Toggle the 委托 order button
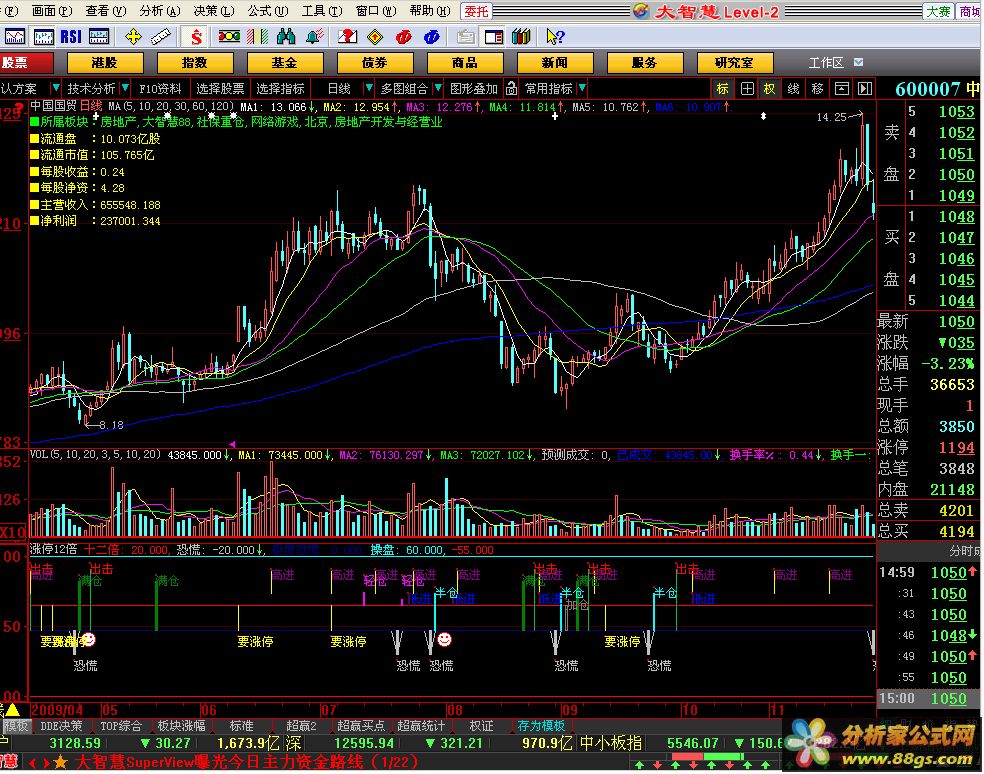984x774 pixels. click(x=476, y=11)
